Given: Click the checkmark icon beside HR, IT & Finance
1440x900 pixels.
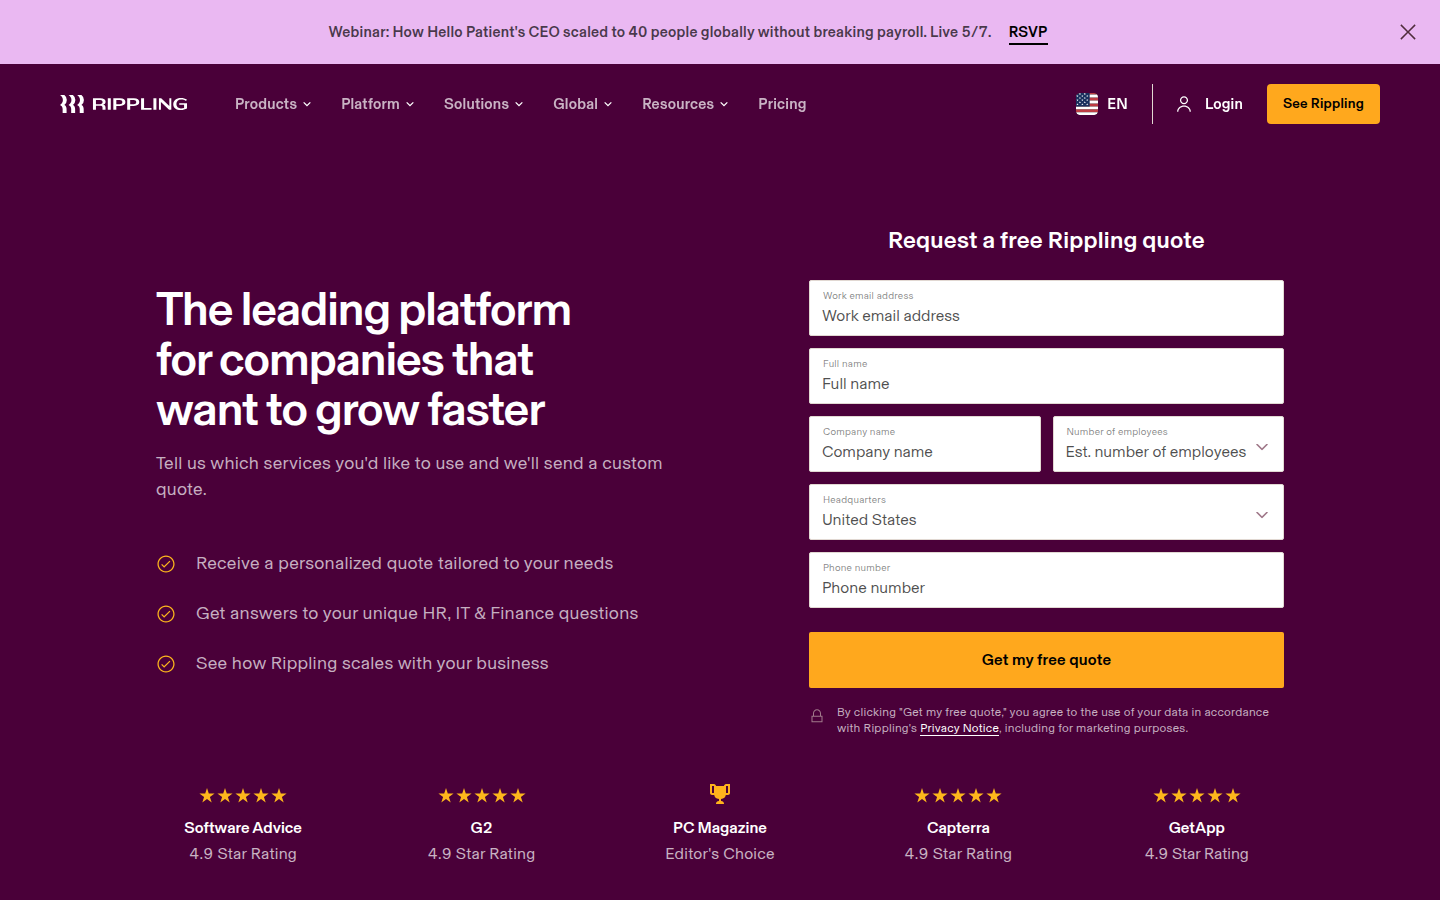Looking at the screenshot, I should click(166, 614).
